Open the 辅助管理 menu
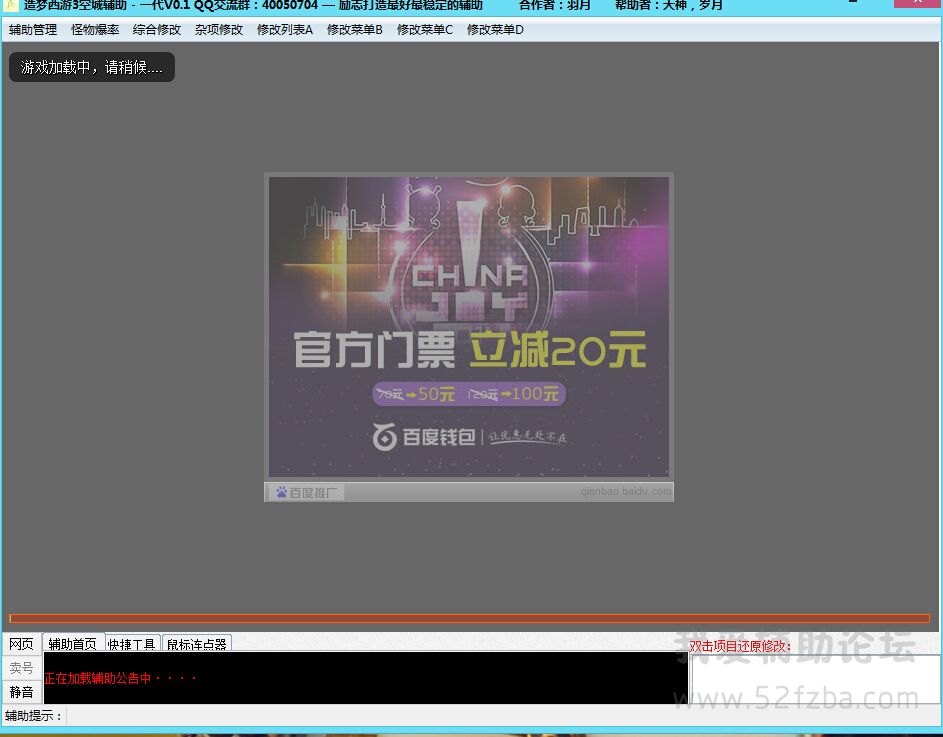 pyautogui.click(x=33, y=29)
